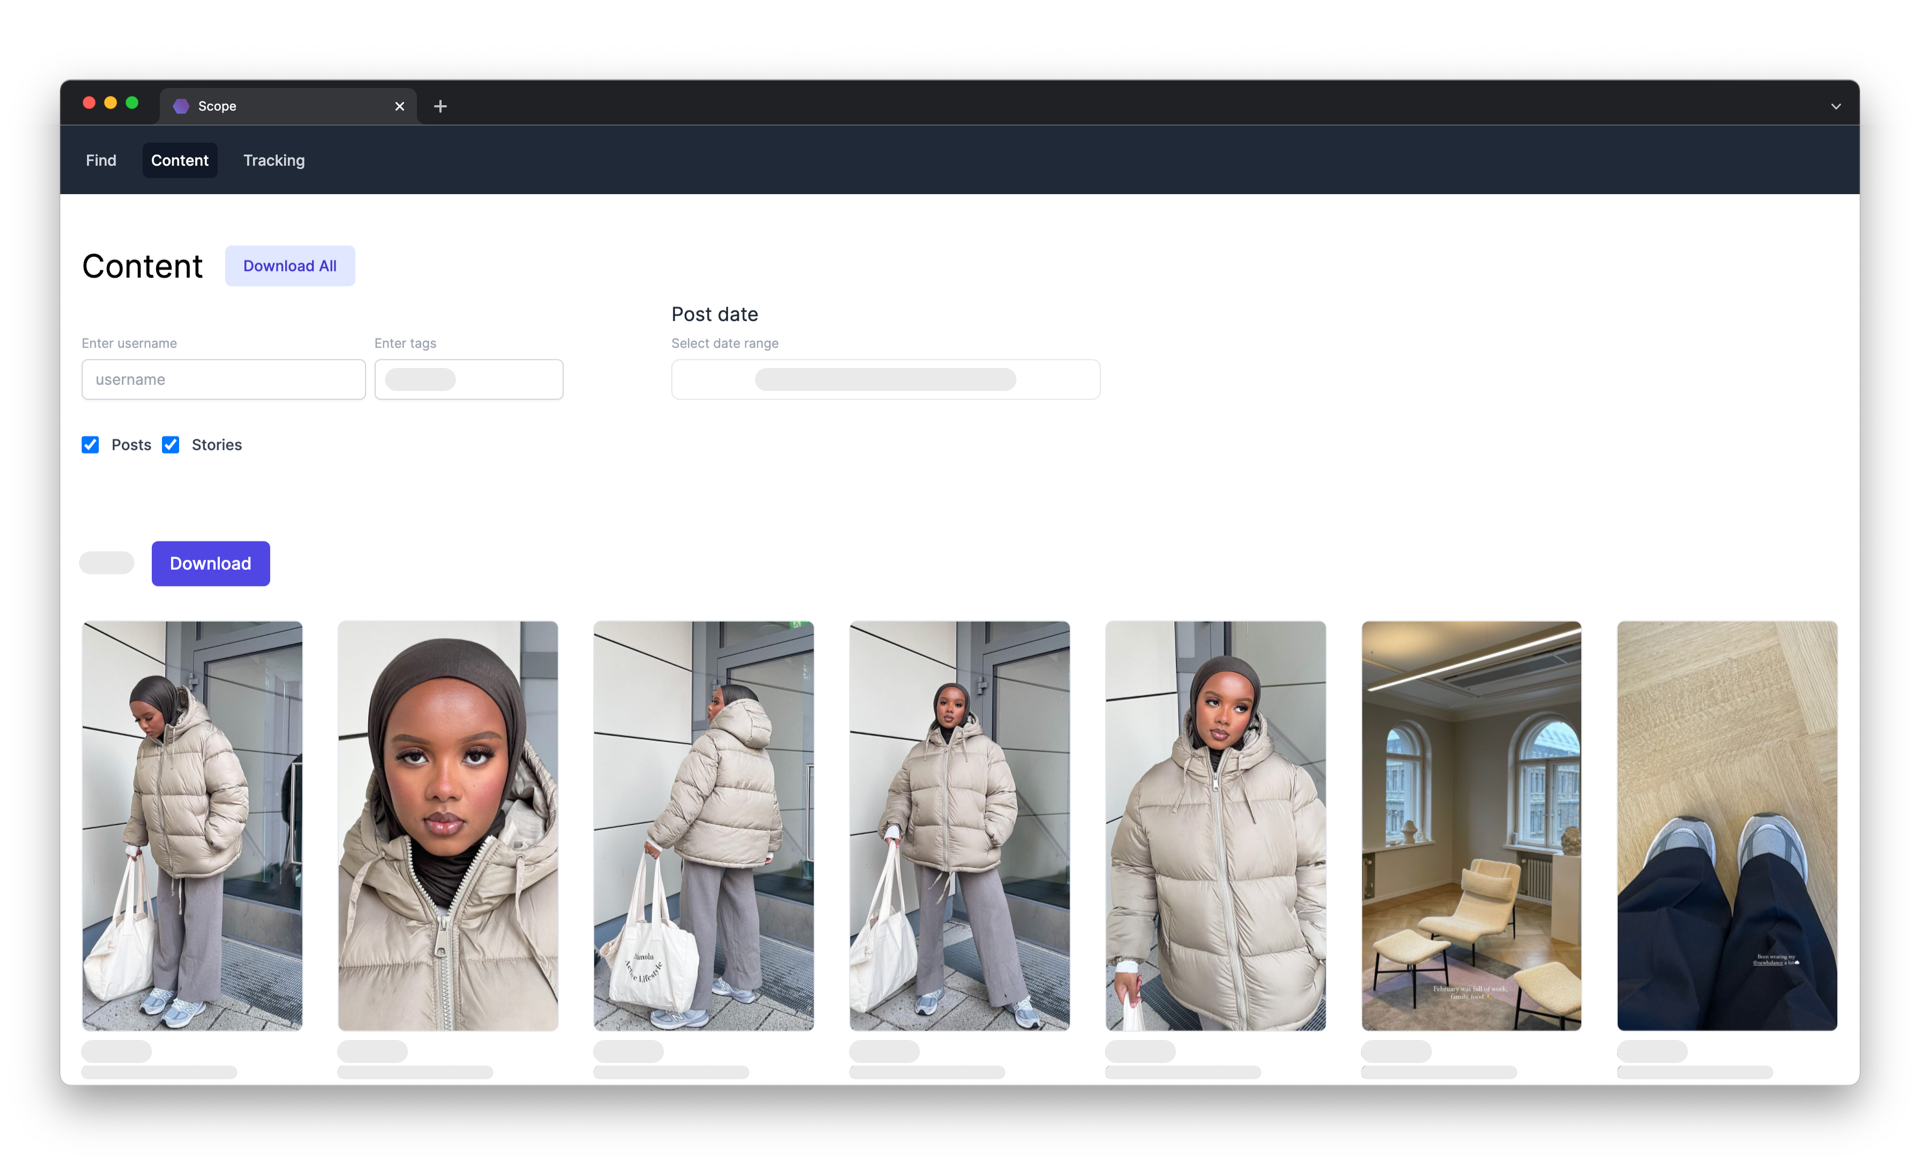Open the close-up face portrait thumbnail

(x=448, y=826)
